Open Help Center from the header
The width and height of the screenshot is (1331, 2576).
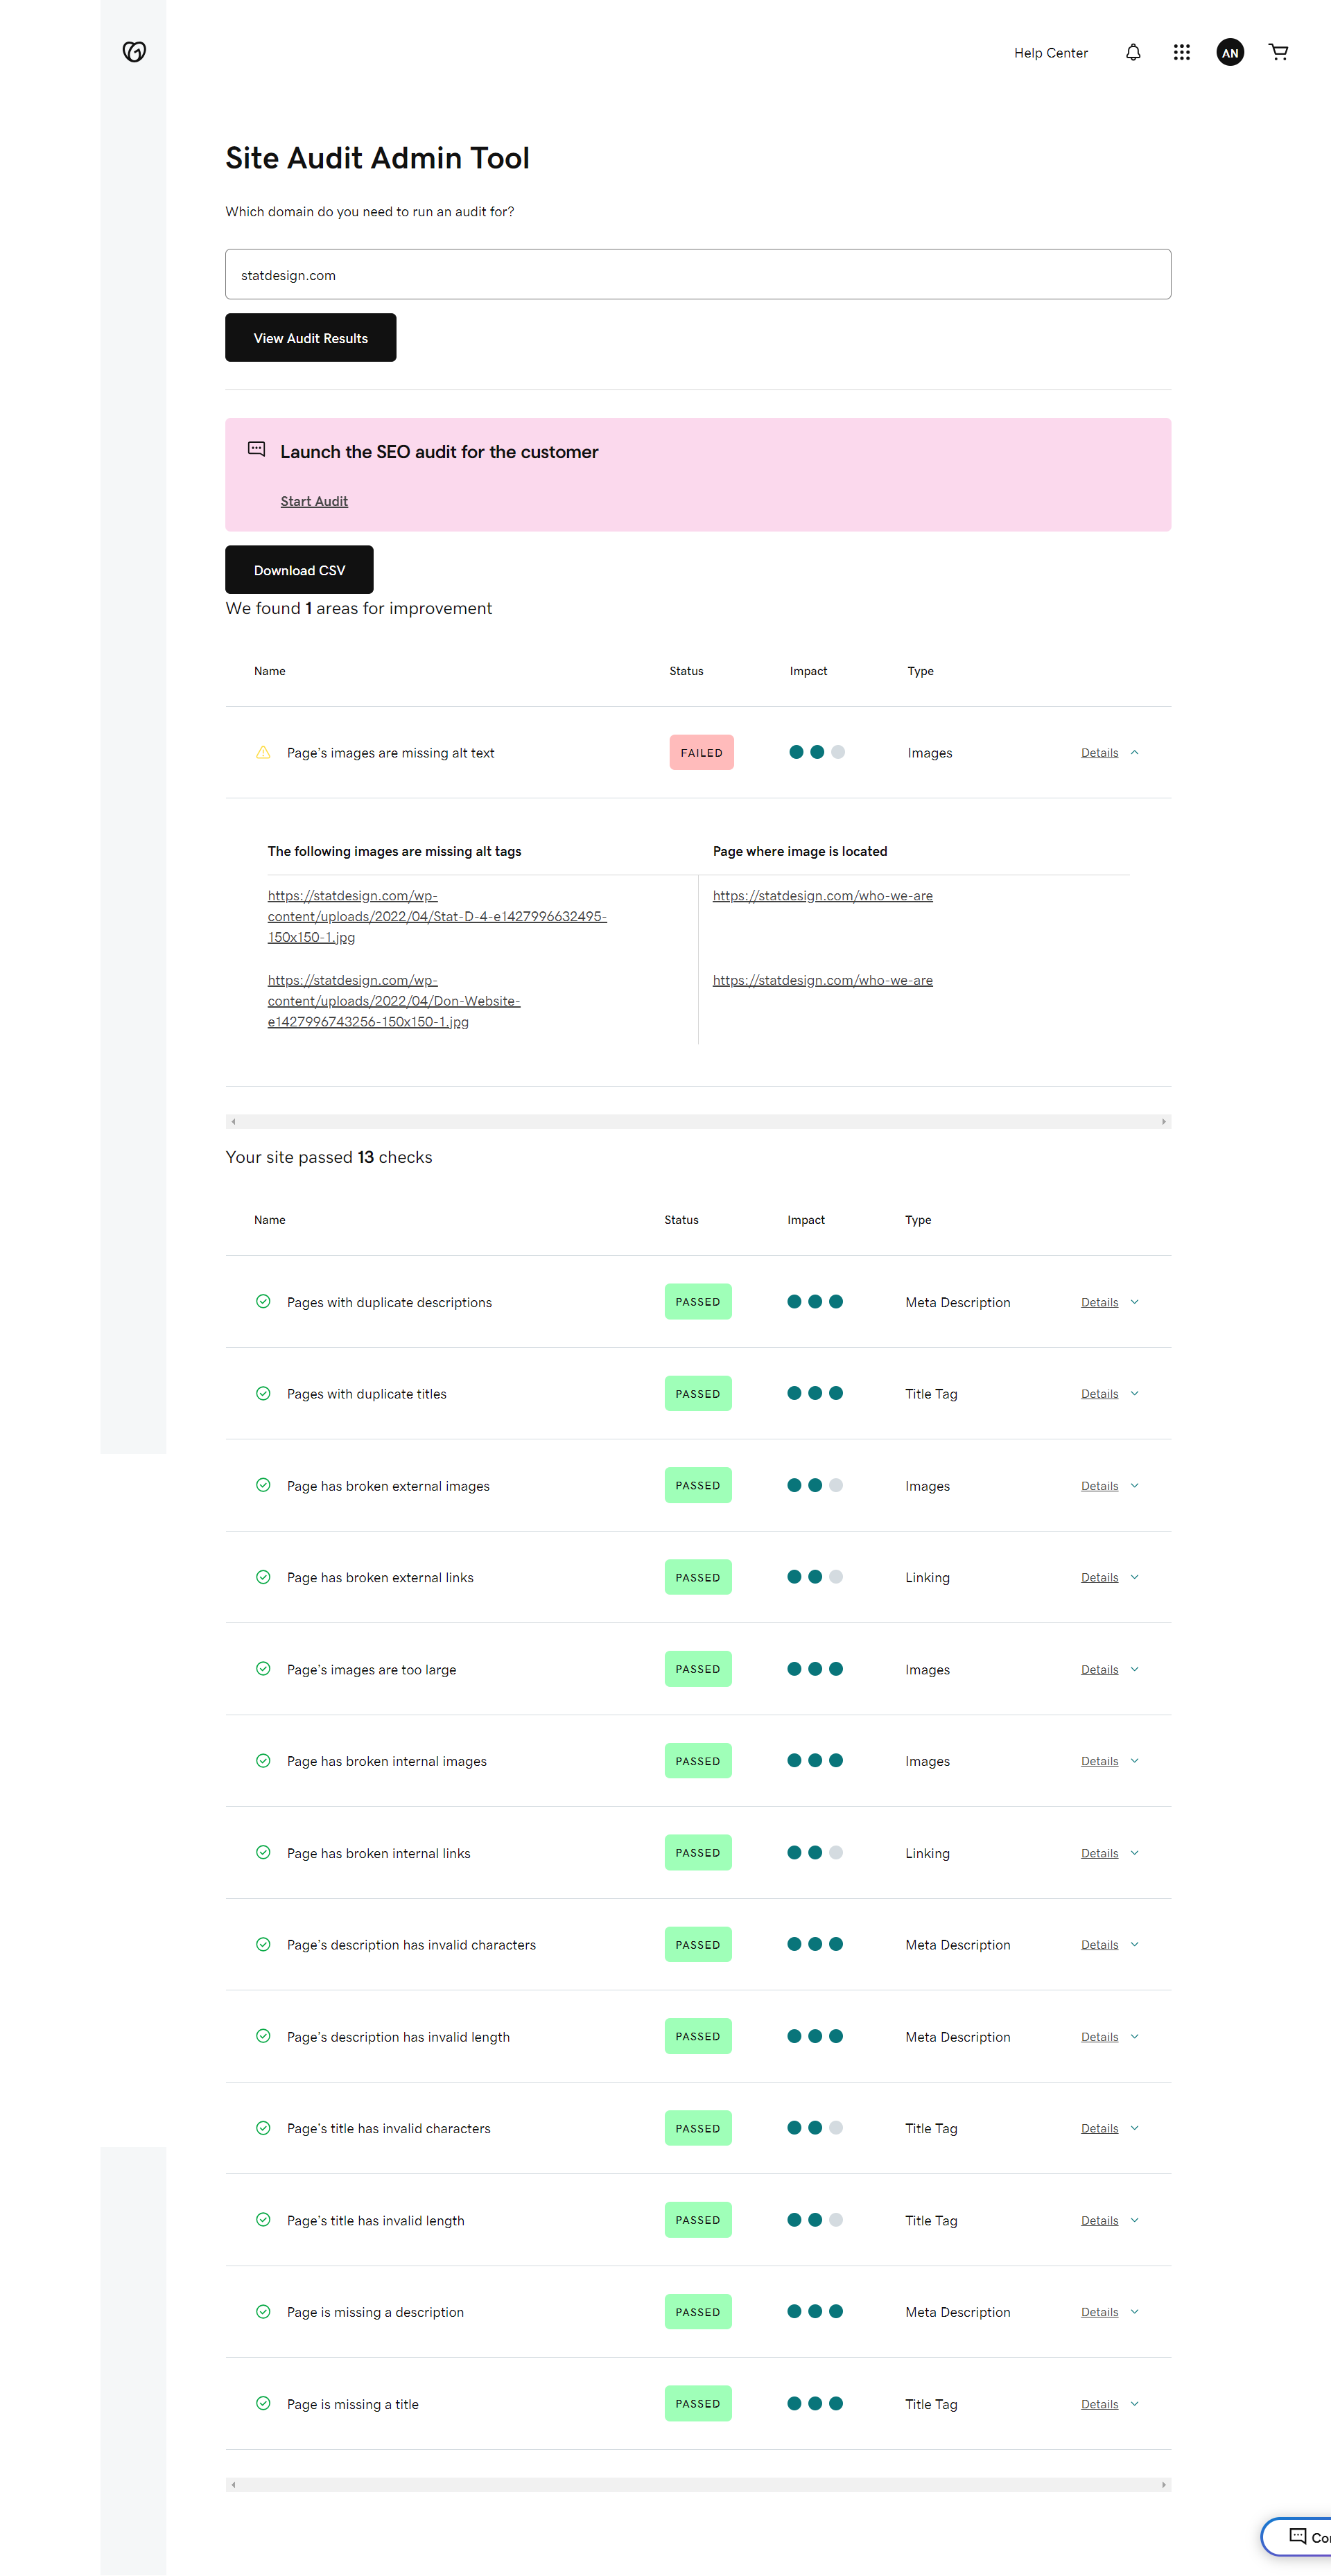click(x=1050, y=53)
